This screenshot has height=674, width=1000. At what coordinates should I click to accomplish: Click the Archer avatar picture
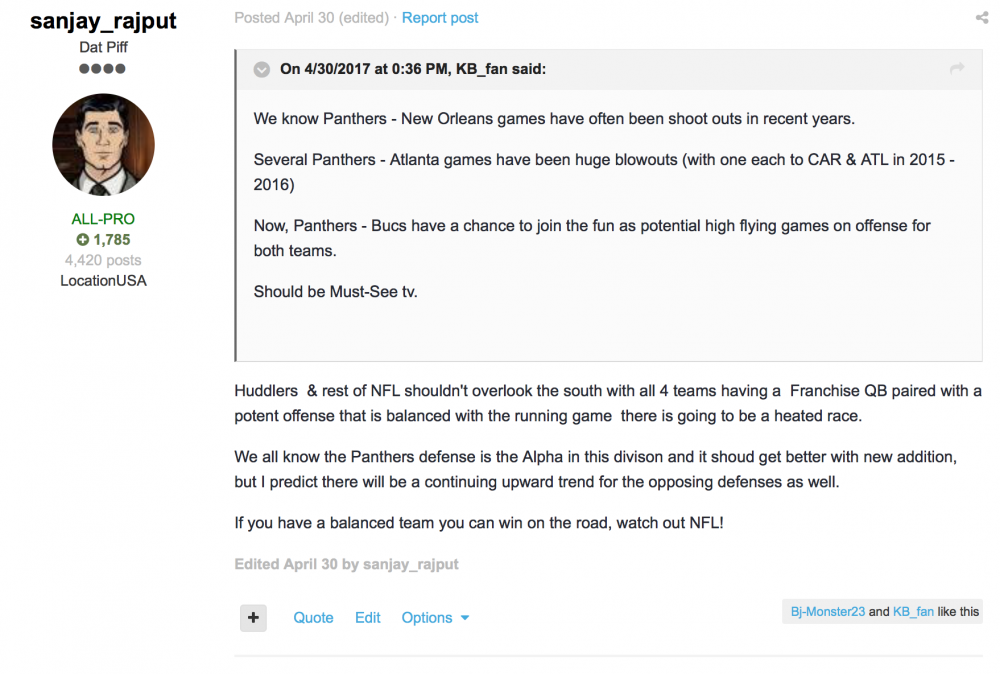pos(103,145)
